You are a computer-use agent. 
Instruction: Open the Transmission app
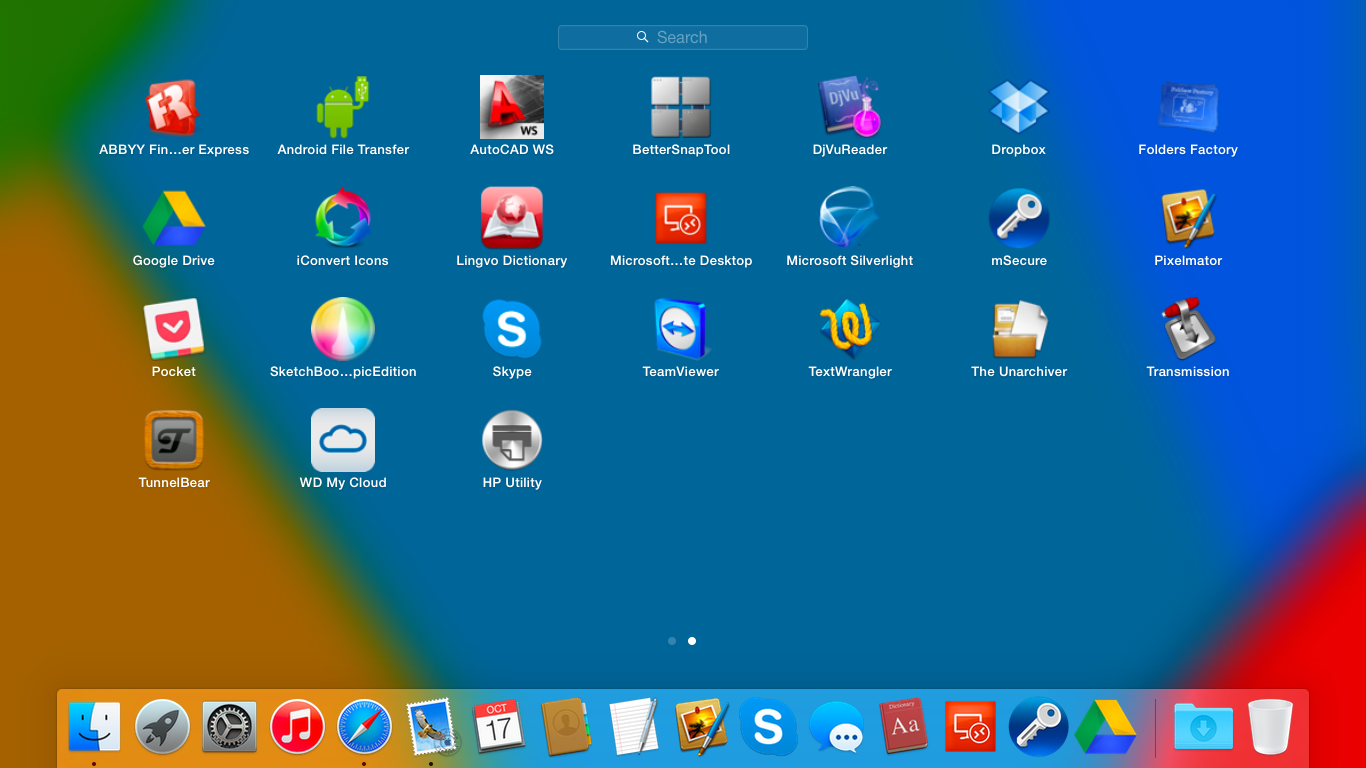click(x=1188, y=330)
